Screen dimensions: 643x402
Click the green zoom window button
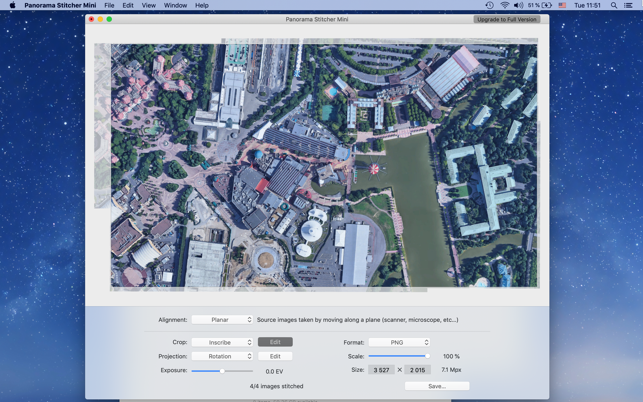point(109,19)
